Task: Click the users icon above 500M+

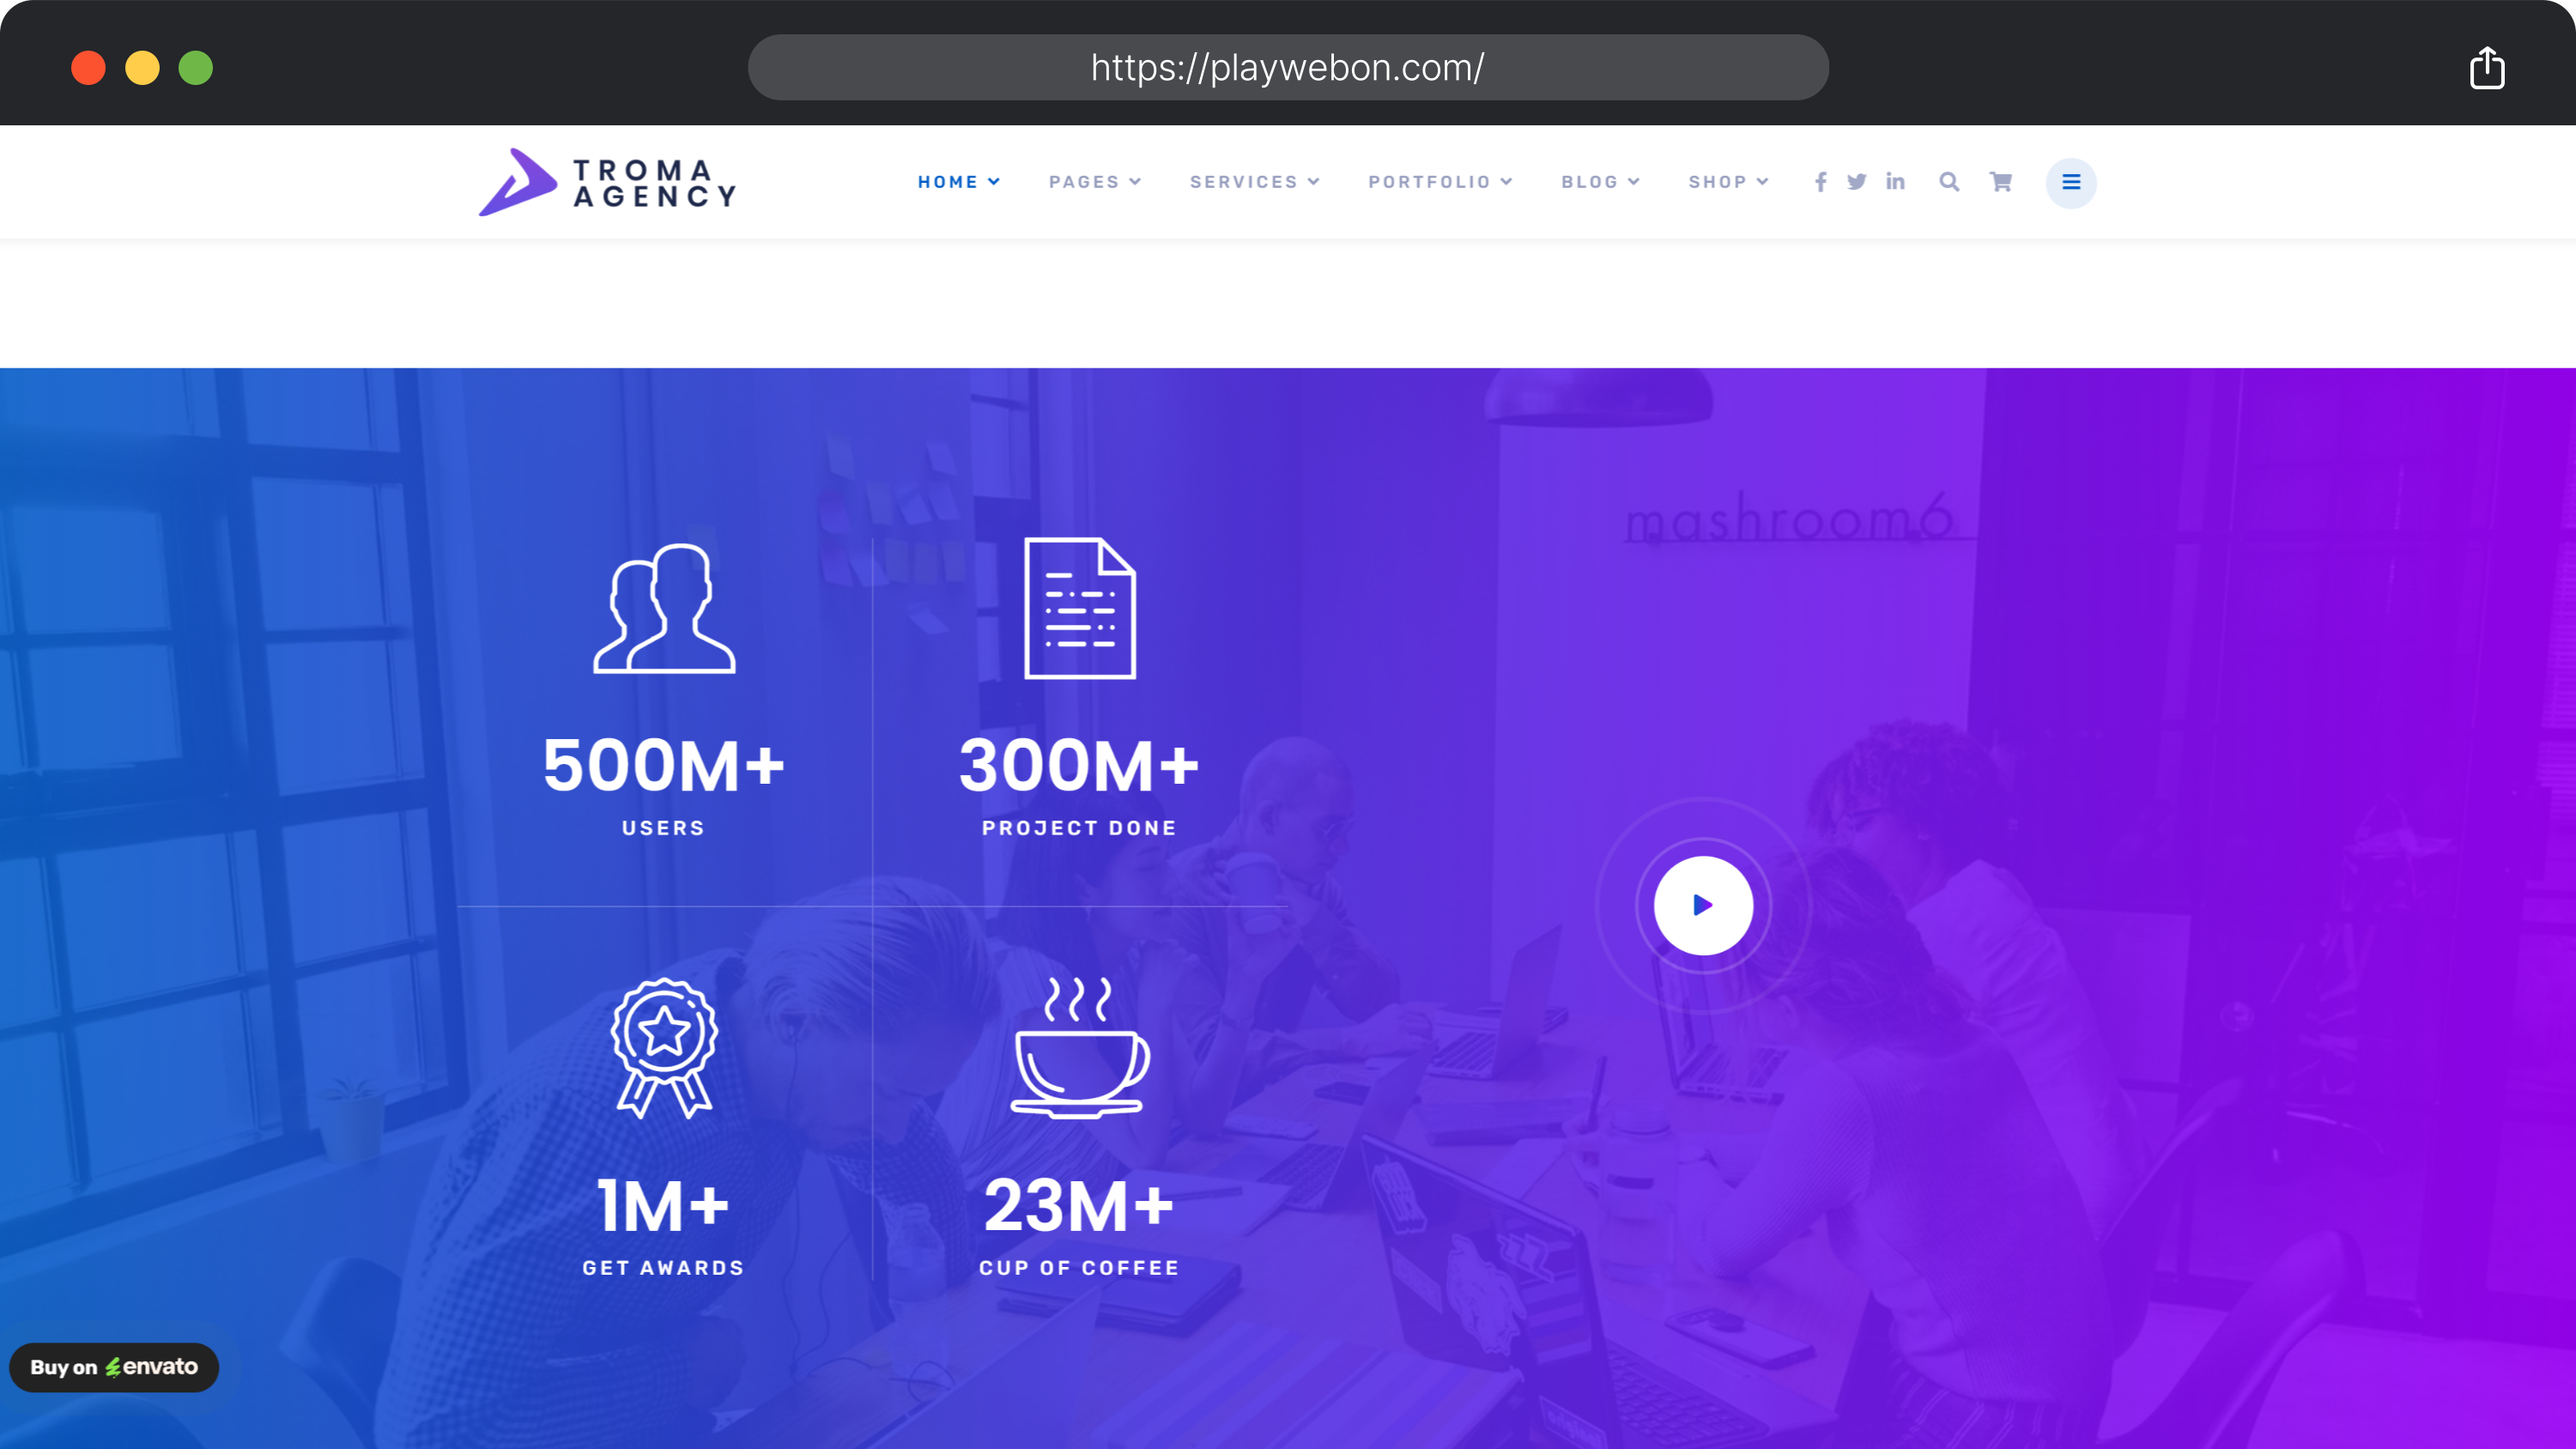Action: pyautogui.click(x=663, y=611)
